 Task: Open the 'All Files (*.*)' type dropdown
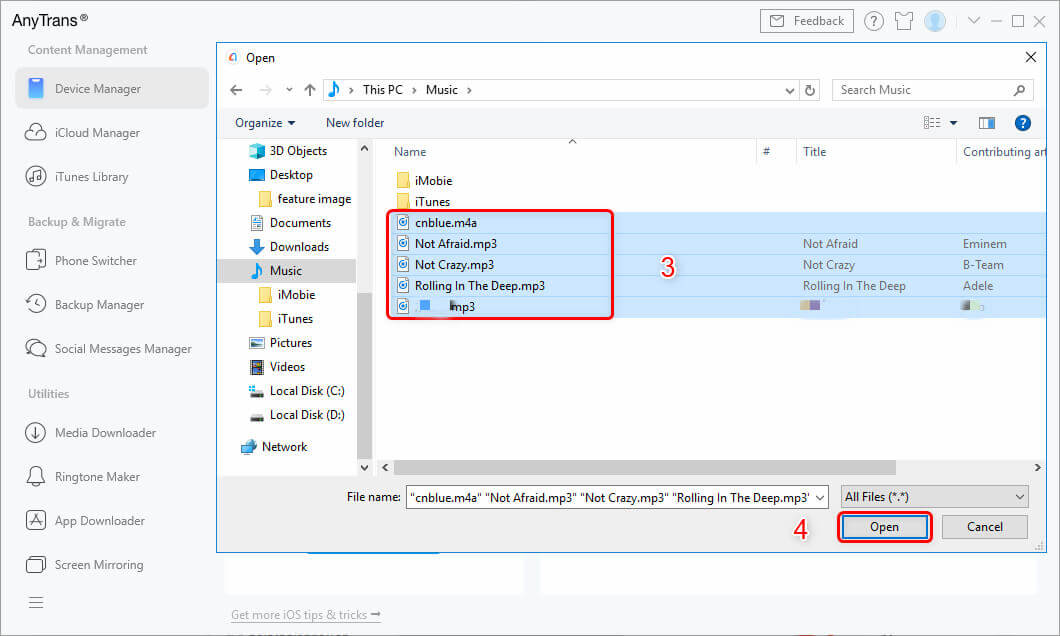[934, 497]
